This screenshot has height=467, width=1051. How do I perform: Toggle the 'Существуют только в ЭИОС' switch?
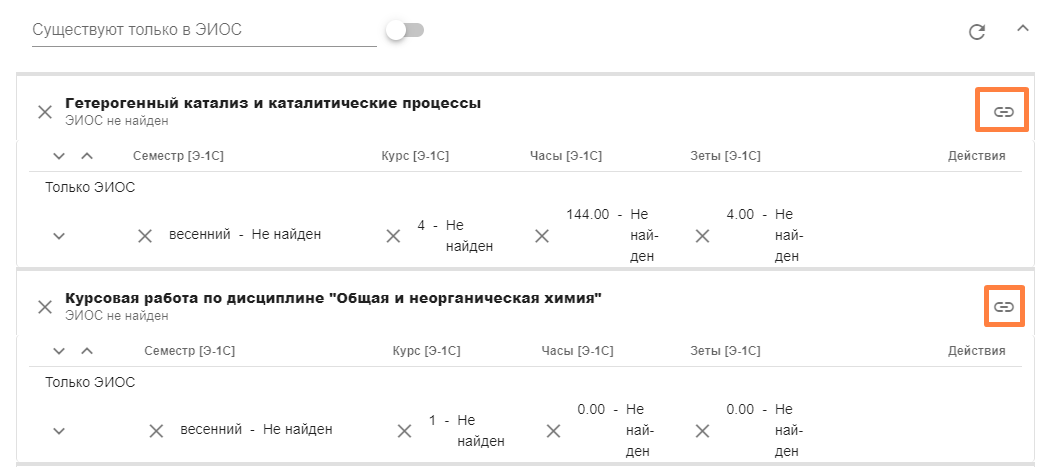[405, 31]
